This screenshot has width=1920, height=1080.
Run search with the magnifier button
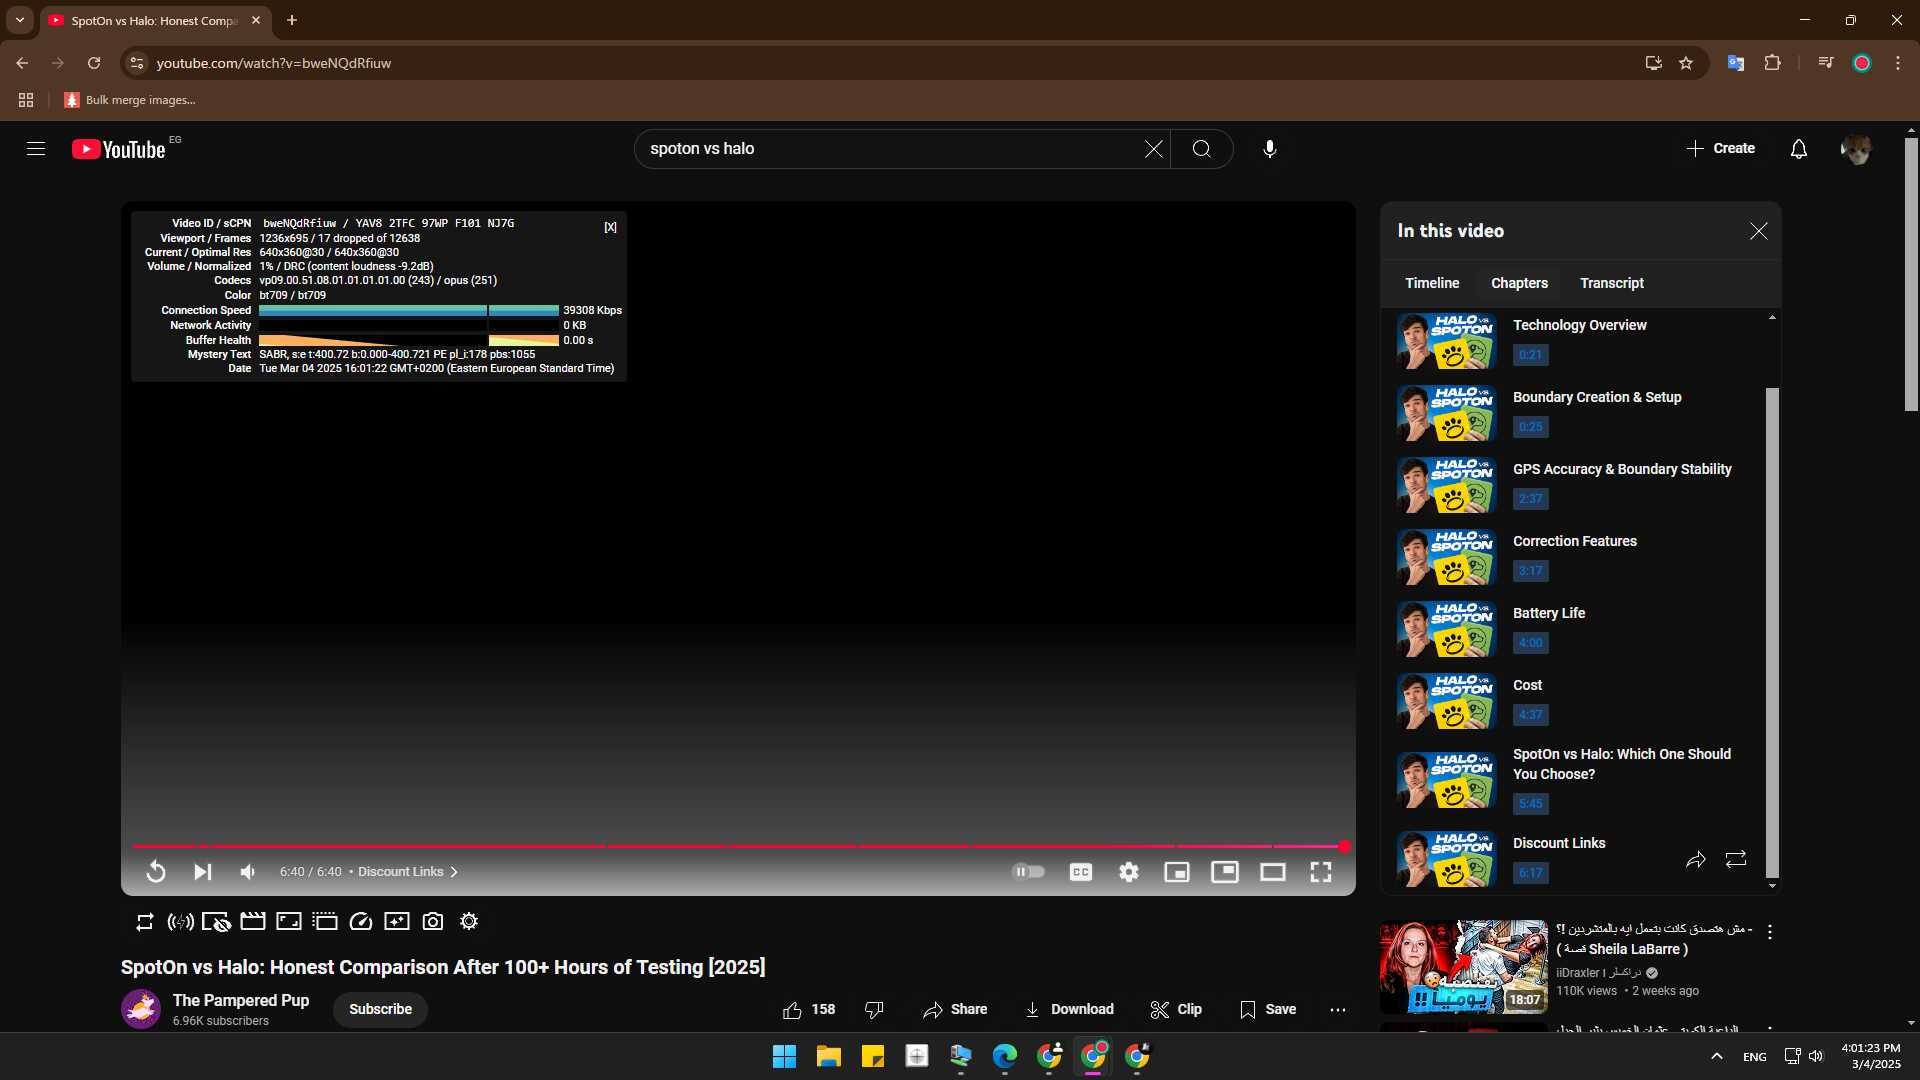[1202, 149]
